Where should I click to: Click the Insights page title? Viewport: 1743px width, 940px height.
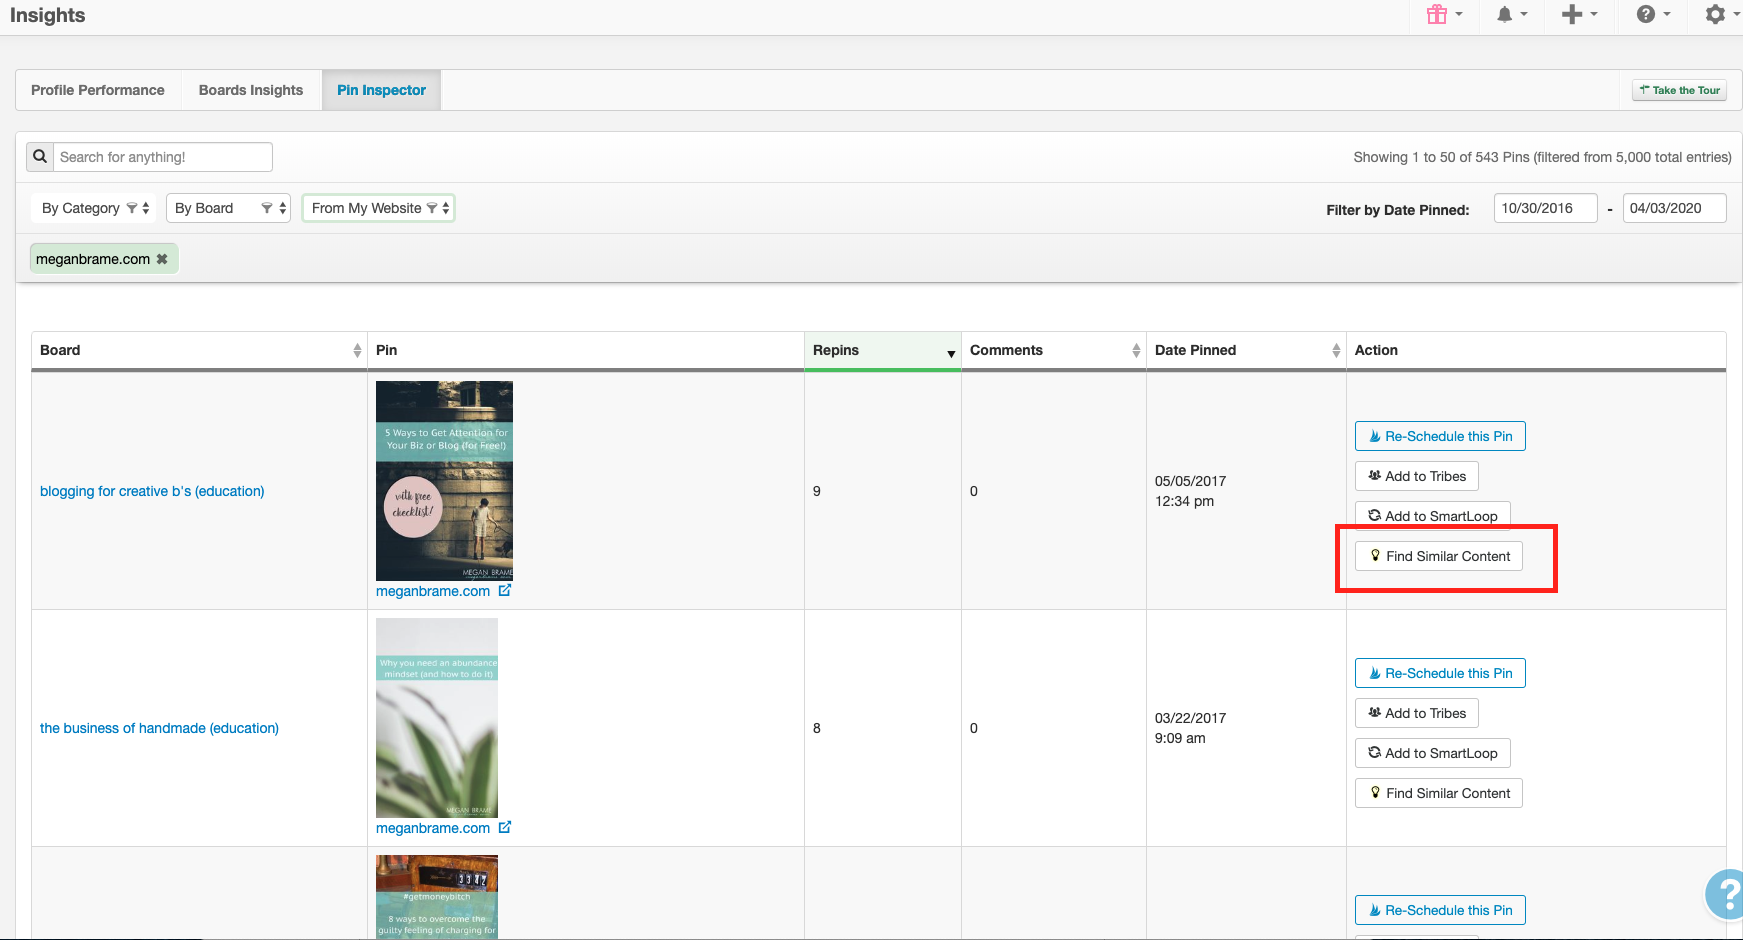click(48, 15)
